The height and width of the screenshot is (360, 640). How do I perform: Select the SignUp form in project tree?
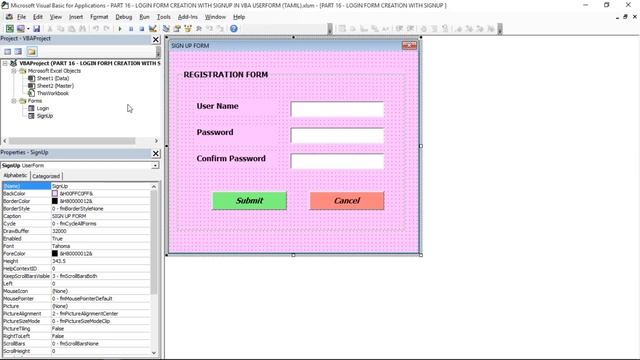[44, 116]
